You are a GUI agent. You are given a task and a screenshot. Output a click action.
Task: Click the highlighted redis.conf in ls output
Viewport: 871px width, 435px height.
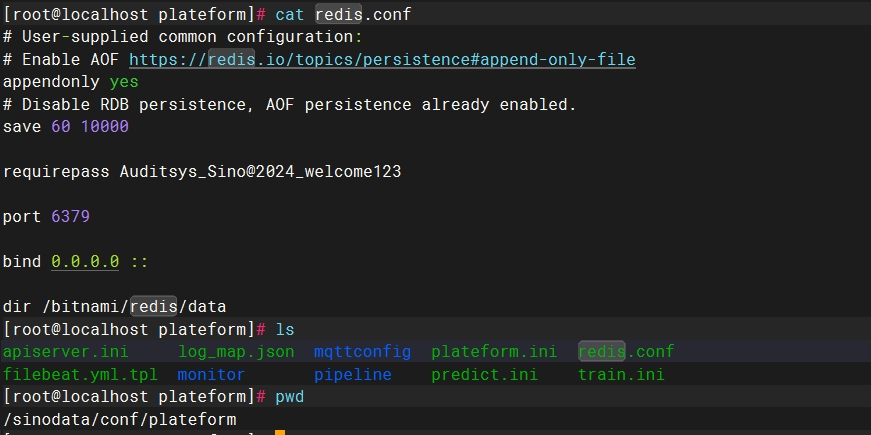point(626,351)
